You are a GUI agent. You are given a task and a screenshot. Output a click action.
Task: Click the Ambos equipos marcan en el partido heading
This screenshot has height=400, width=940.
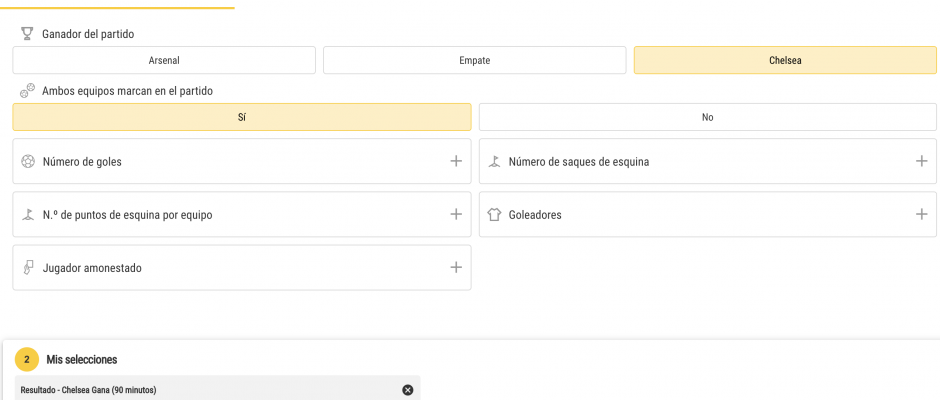click(x=127, y=91)
